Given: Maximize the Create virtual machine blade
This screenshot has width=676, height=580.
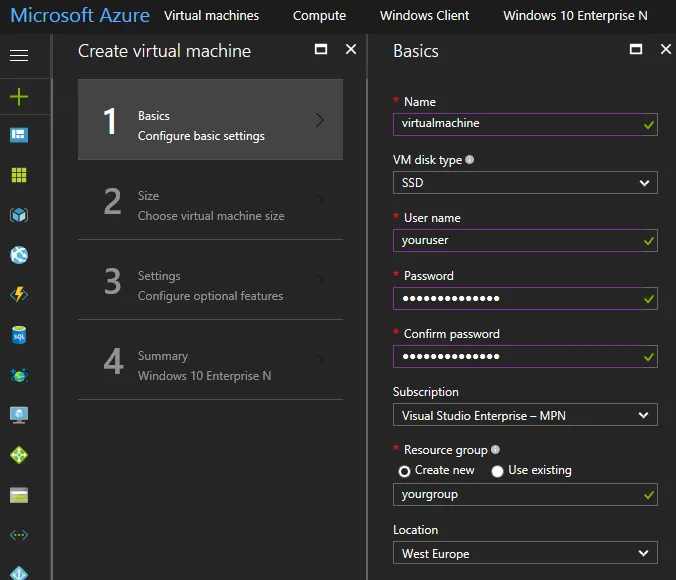Looking at the screenshot, I should (321, 49).
